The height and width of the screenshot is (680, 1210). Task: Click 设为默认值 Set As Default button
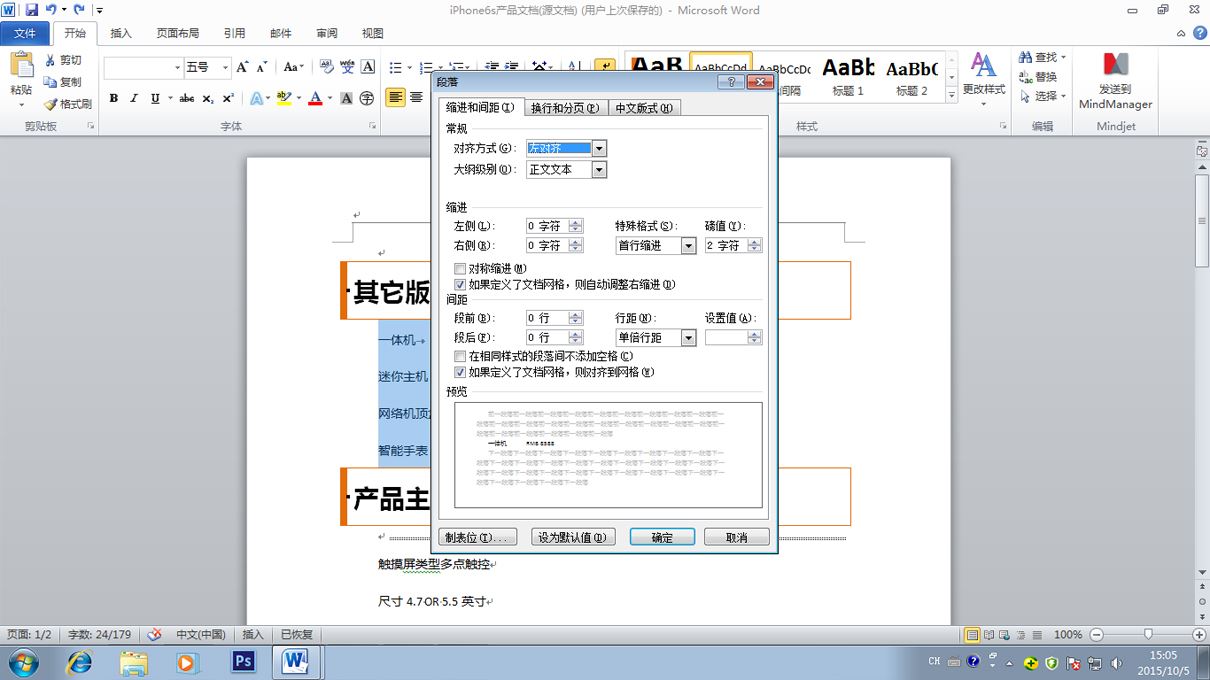(x=573, y=537)
